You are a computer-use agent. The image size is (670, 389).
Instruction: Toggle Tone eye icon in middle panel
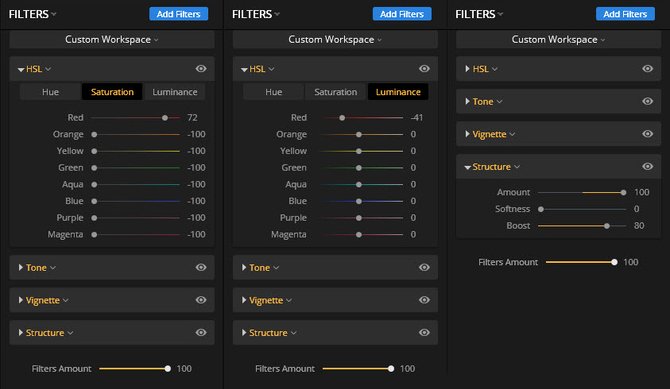click(424, 267)
